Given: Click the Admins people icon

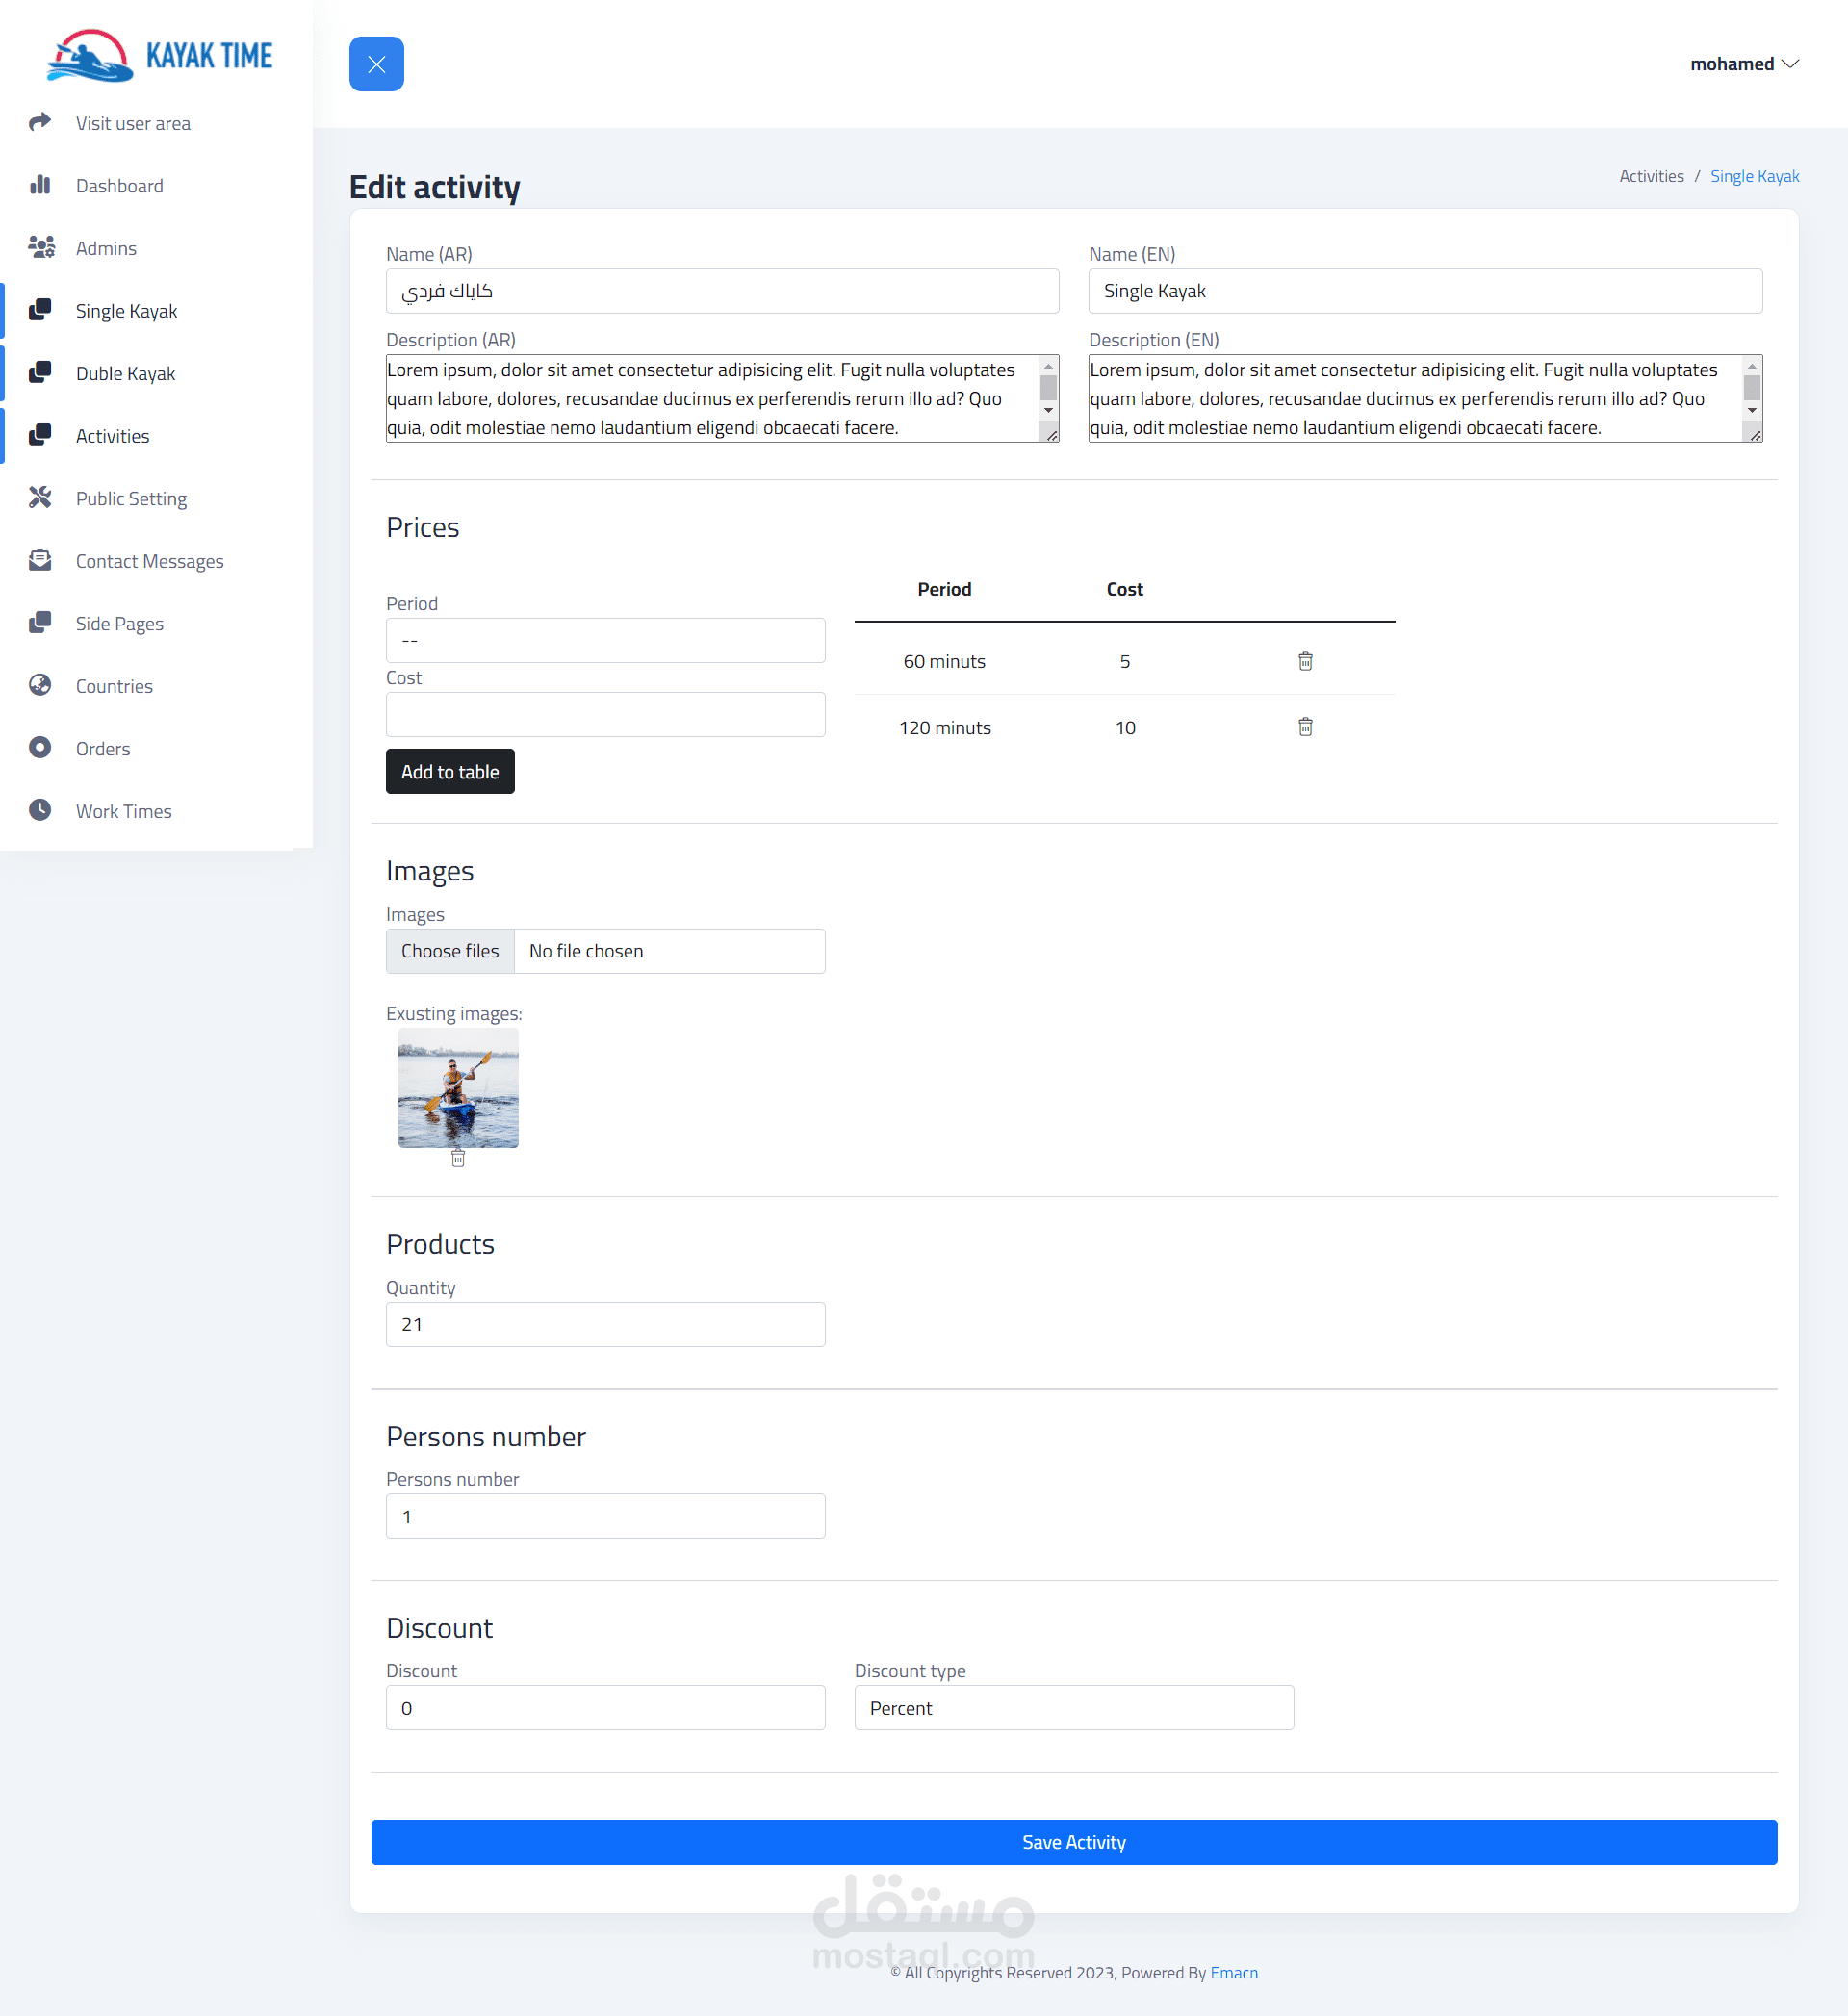Looking at the screenshot, I should coord(40,247).
